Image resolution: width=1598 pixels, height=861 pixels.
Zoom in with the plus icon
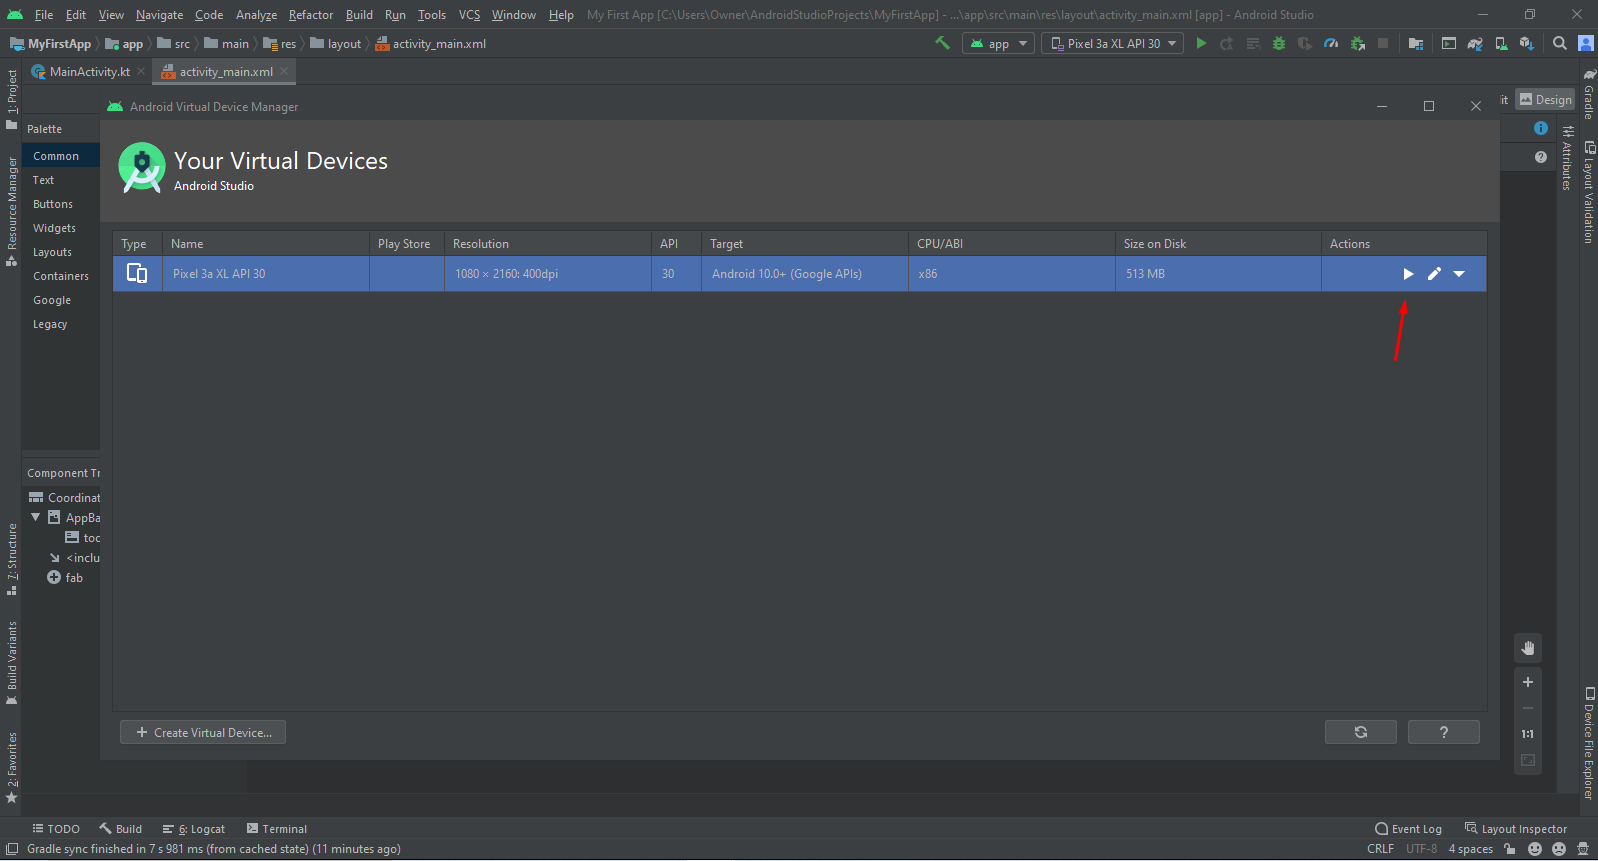pyautogui.click(x=1528, y=682)
